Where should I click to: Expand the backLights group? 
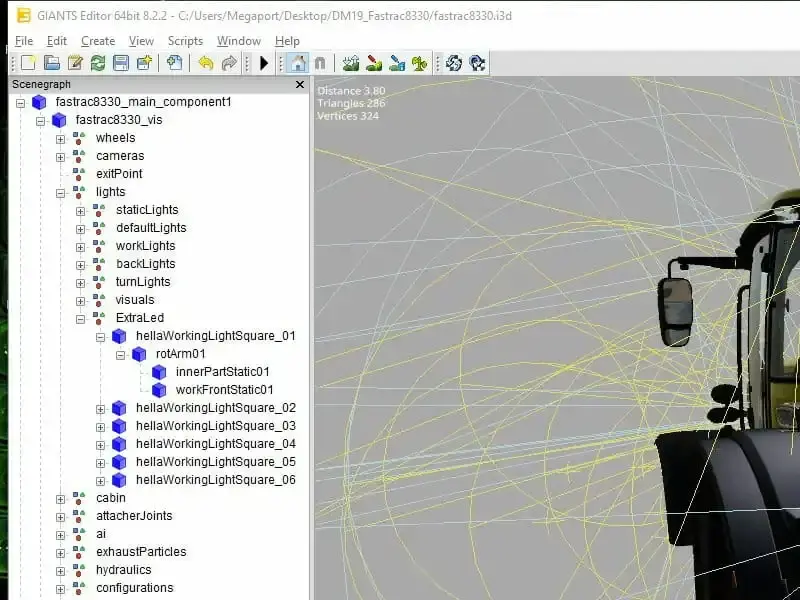tap(80, 265)
